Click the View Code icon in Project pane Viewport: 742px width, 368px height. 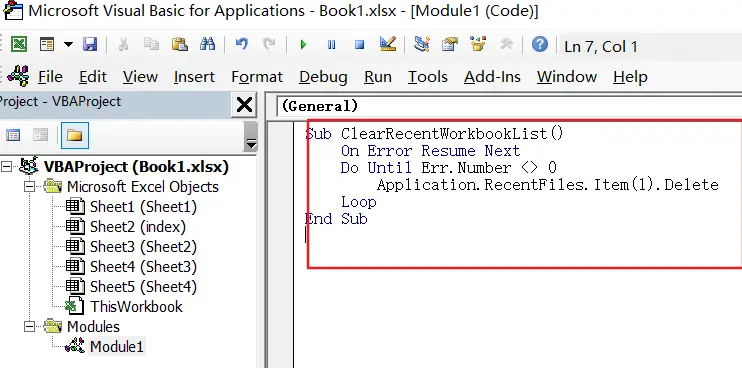[13, 136]
